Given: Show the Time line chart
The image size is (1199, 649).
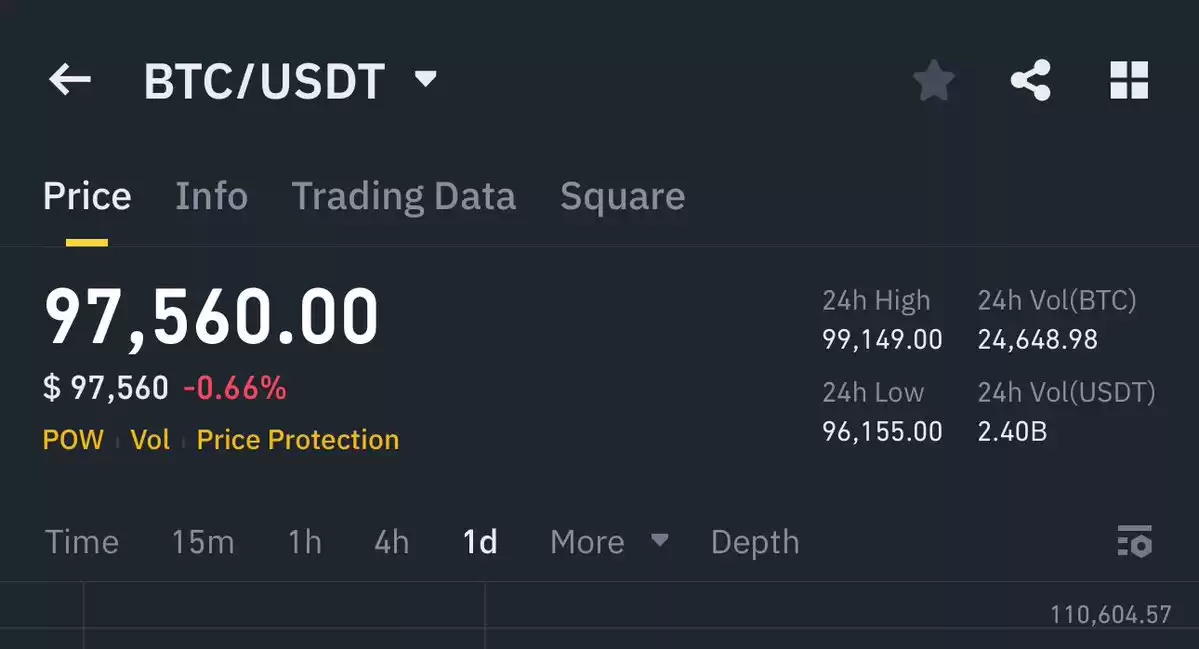Looking at the screenshot, I should (82, 542).
